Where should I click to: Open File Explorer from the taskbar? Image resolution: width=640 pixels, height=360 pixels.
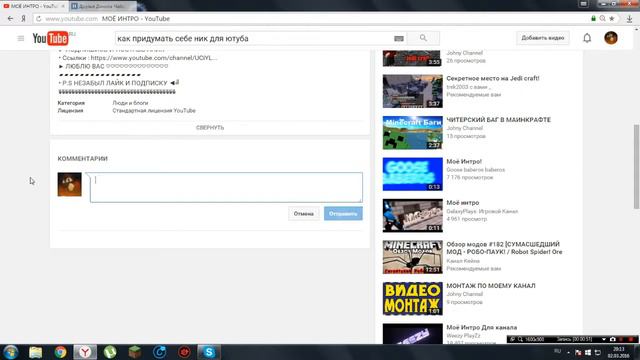(x=36, y=352)
